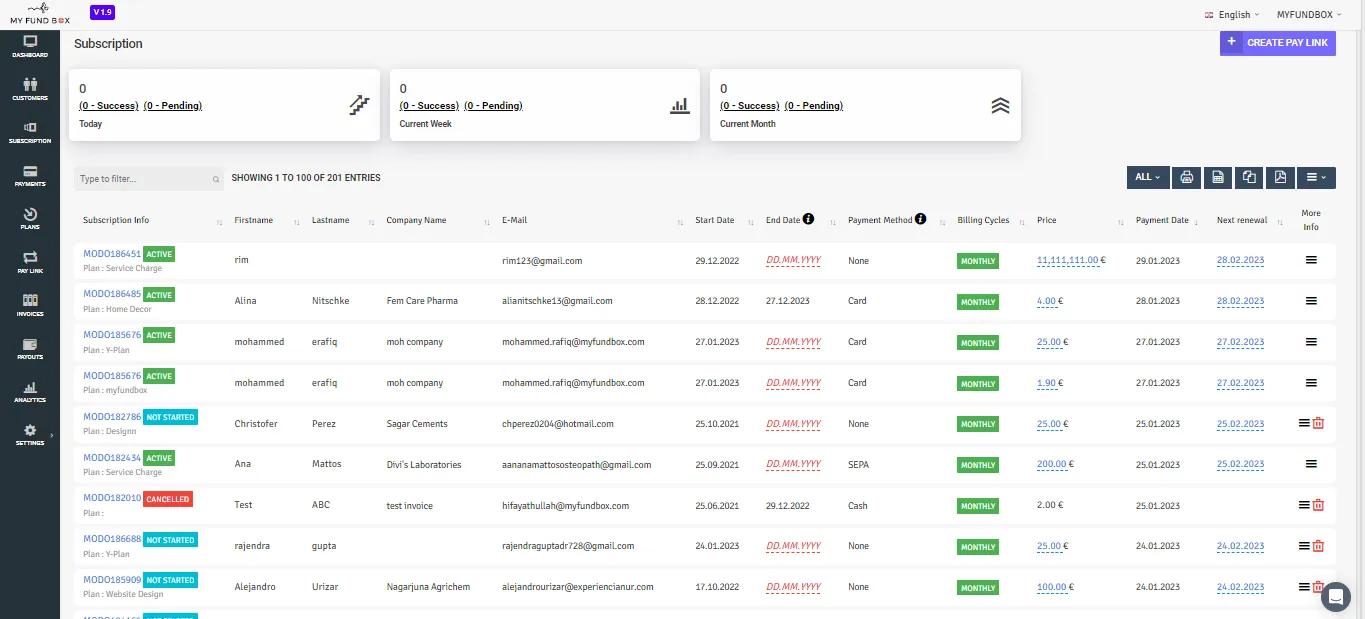Open subscription MODO182434 link
This screenshot has width=1365, height=619.
coord(112,458)
